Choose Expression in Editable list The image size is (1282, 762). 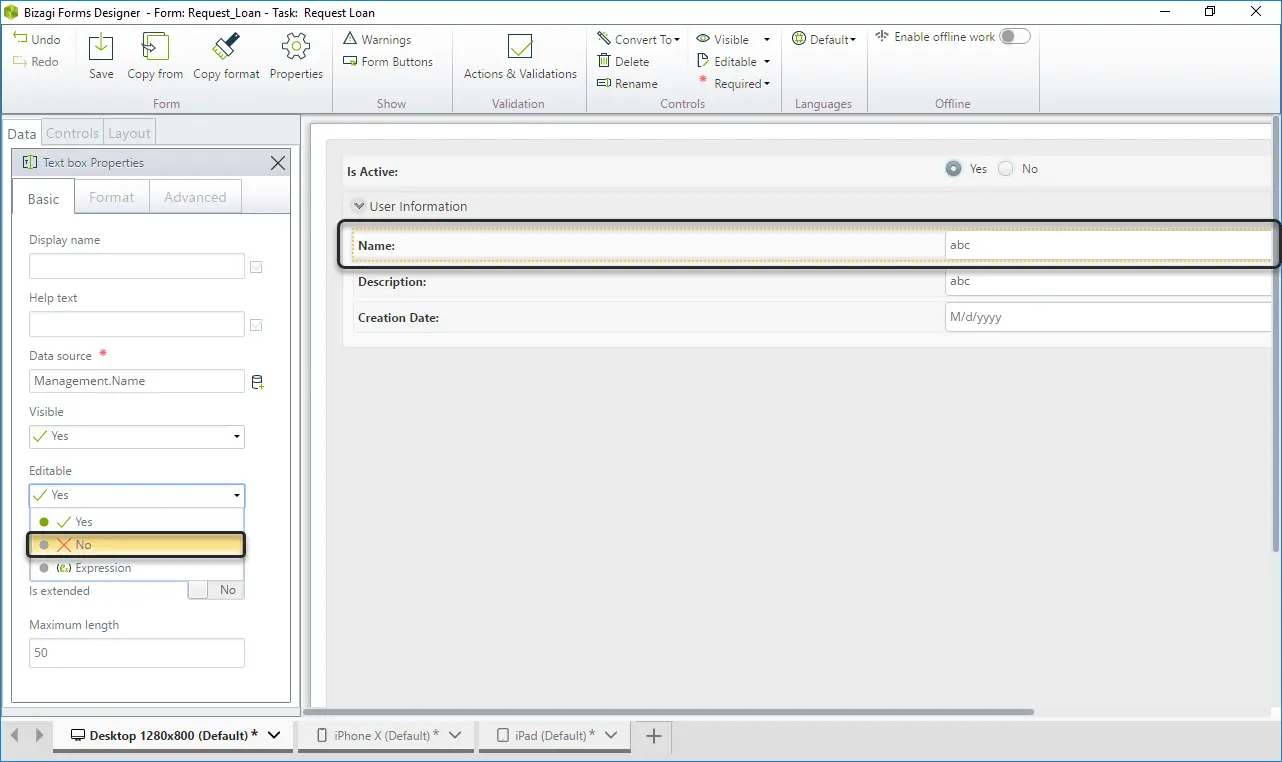[x=137, y=568]
